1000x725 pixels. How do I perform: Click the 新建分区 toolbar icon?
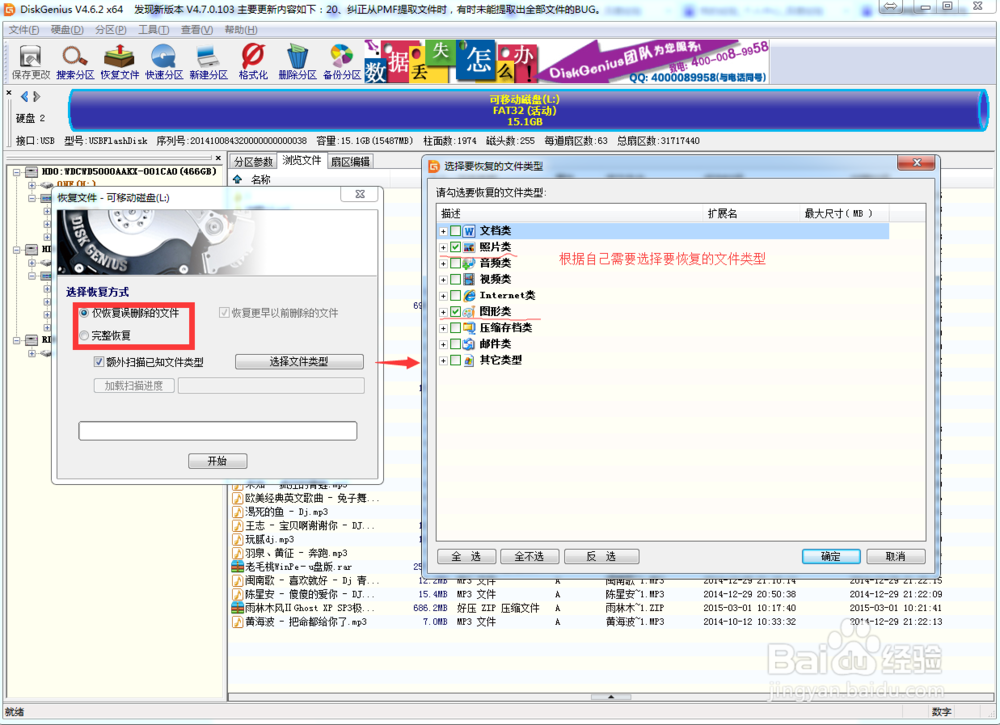(209, 62)
